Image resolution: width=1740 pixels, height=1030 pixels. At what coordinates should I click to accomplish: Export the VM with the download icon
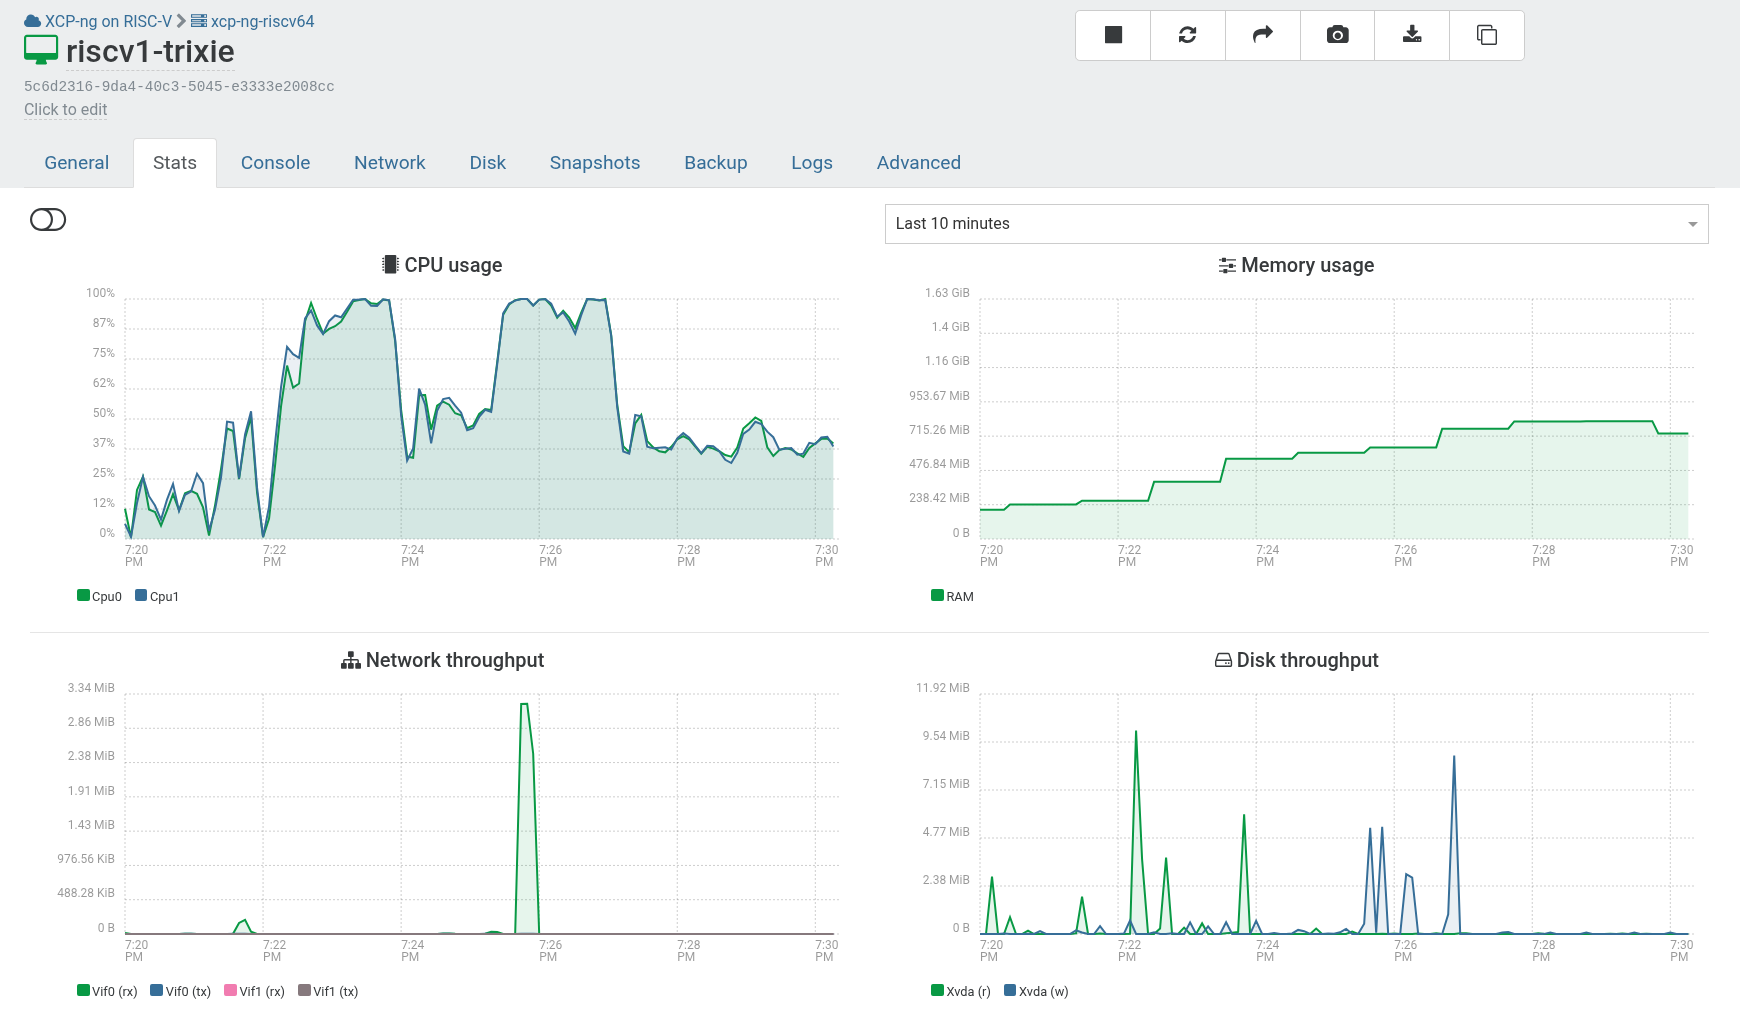click(1412, 35)
